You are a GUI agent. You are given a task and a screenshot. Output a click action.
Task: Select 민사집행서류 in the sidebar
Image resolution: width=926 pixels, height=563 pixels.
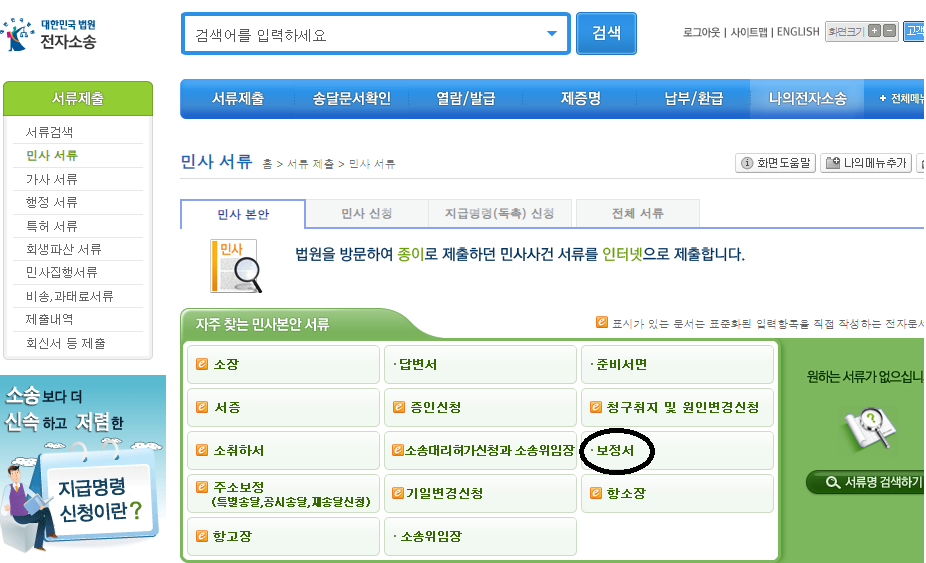coord(61,272)
